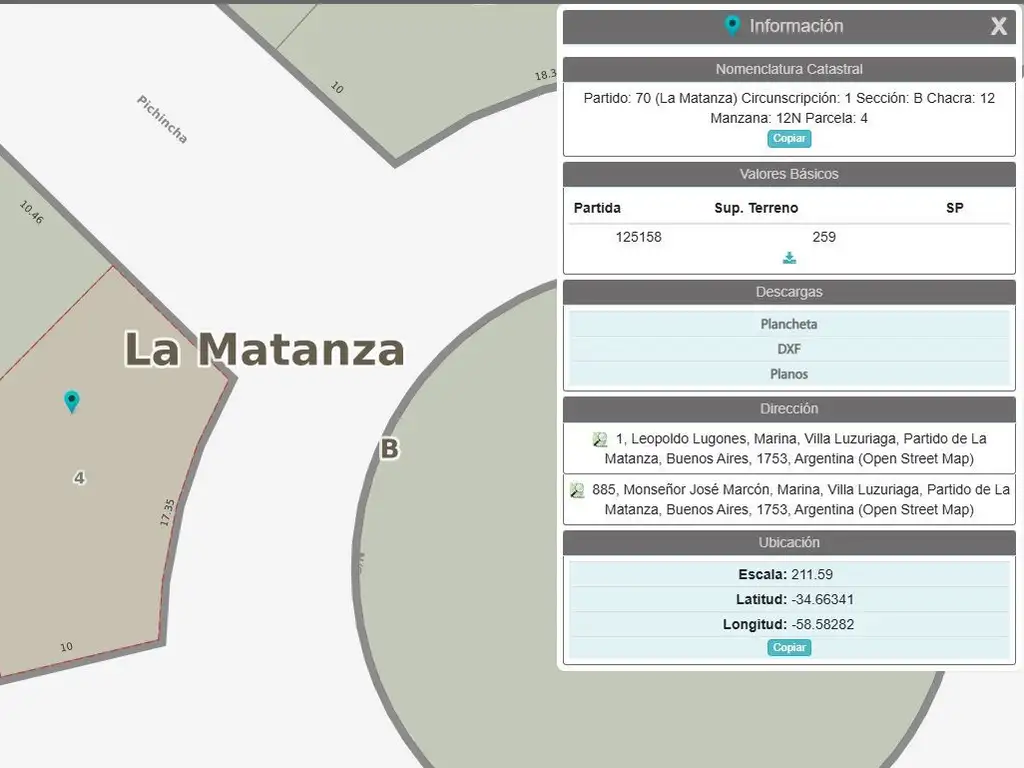Select the 885, Monseñor José Marcón address text

tap(800, 500)
